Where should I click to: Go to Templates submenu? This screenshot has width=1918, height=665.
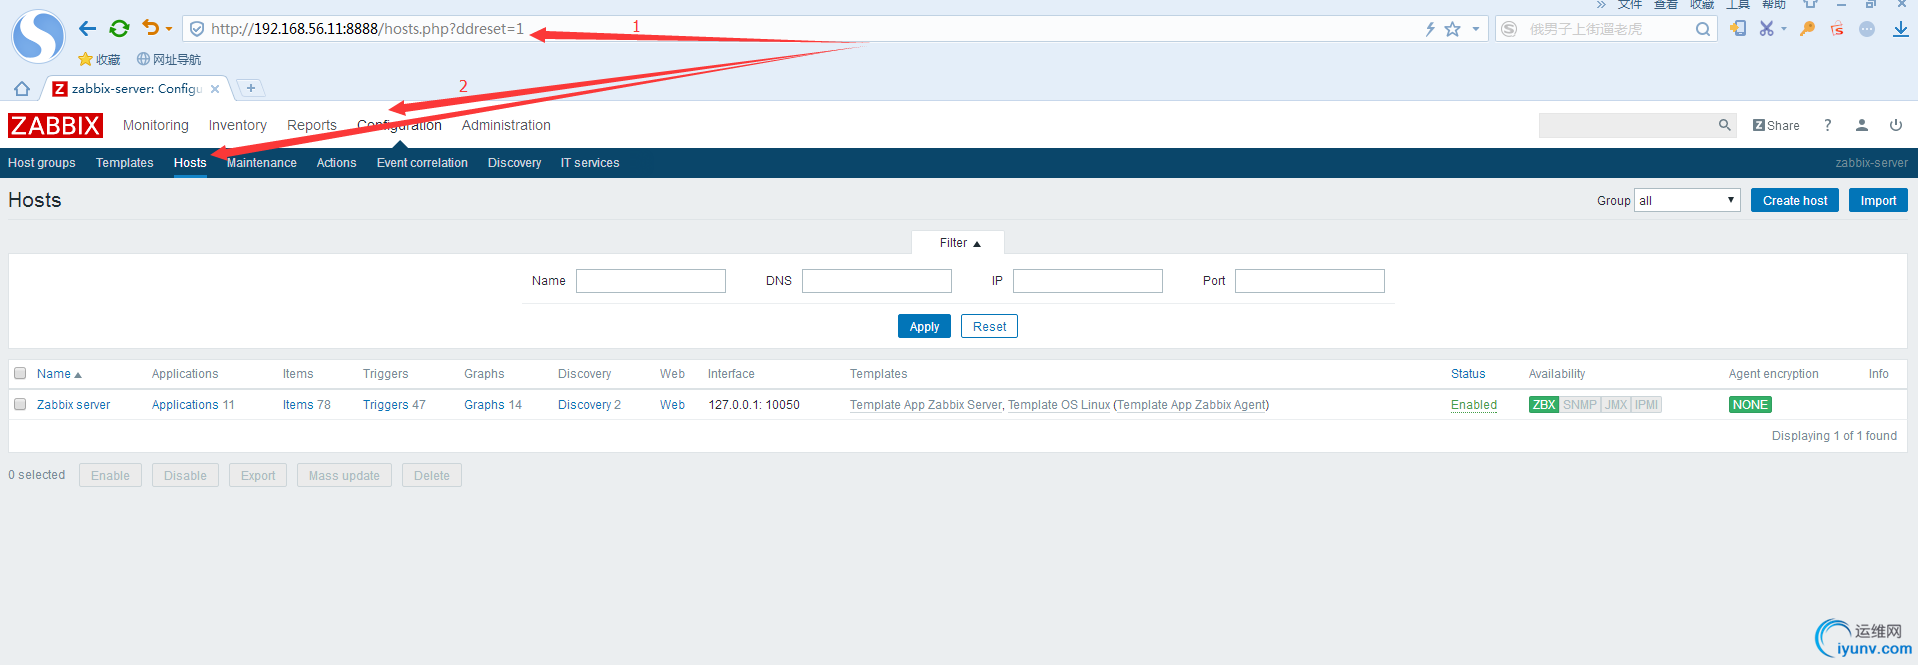[x=125, y=163]
